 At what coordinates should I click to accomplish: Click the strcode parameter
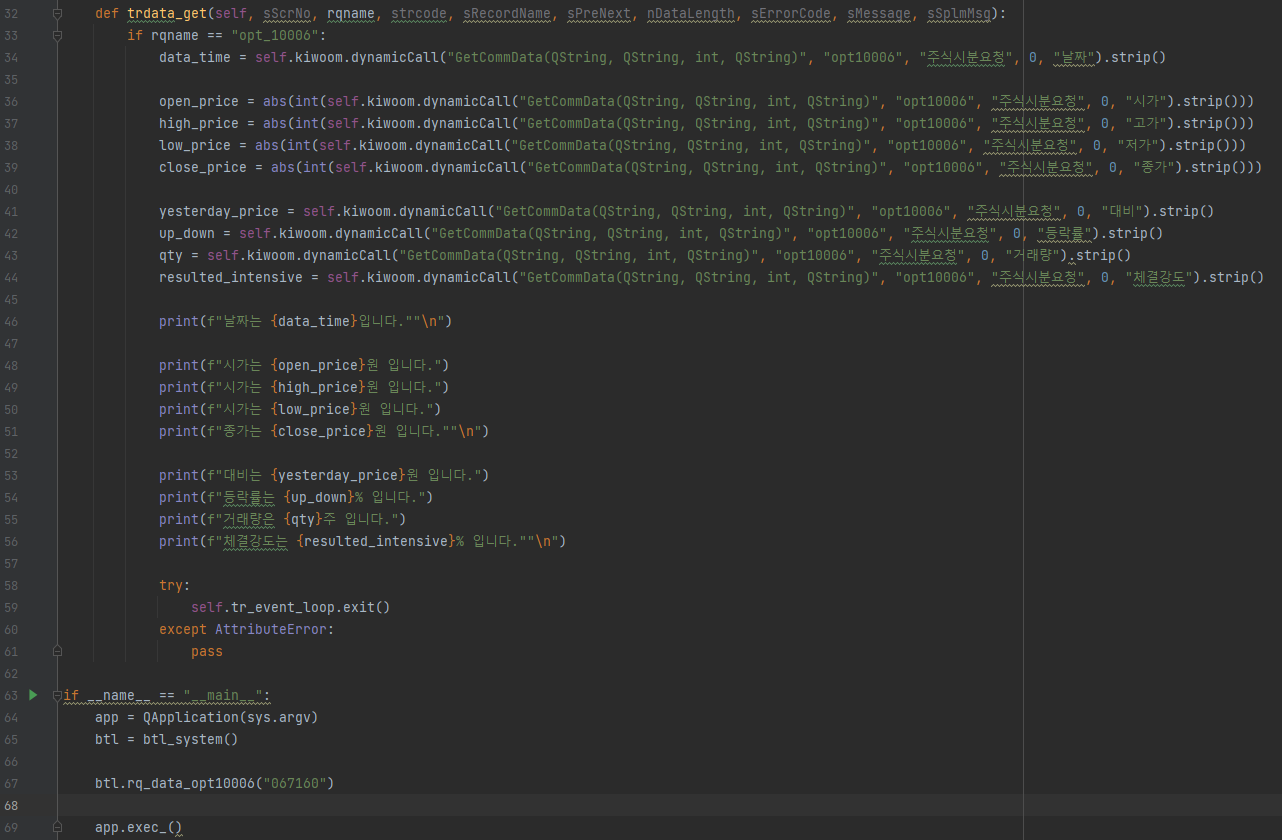pyautogui.click(x=419, y=14)
